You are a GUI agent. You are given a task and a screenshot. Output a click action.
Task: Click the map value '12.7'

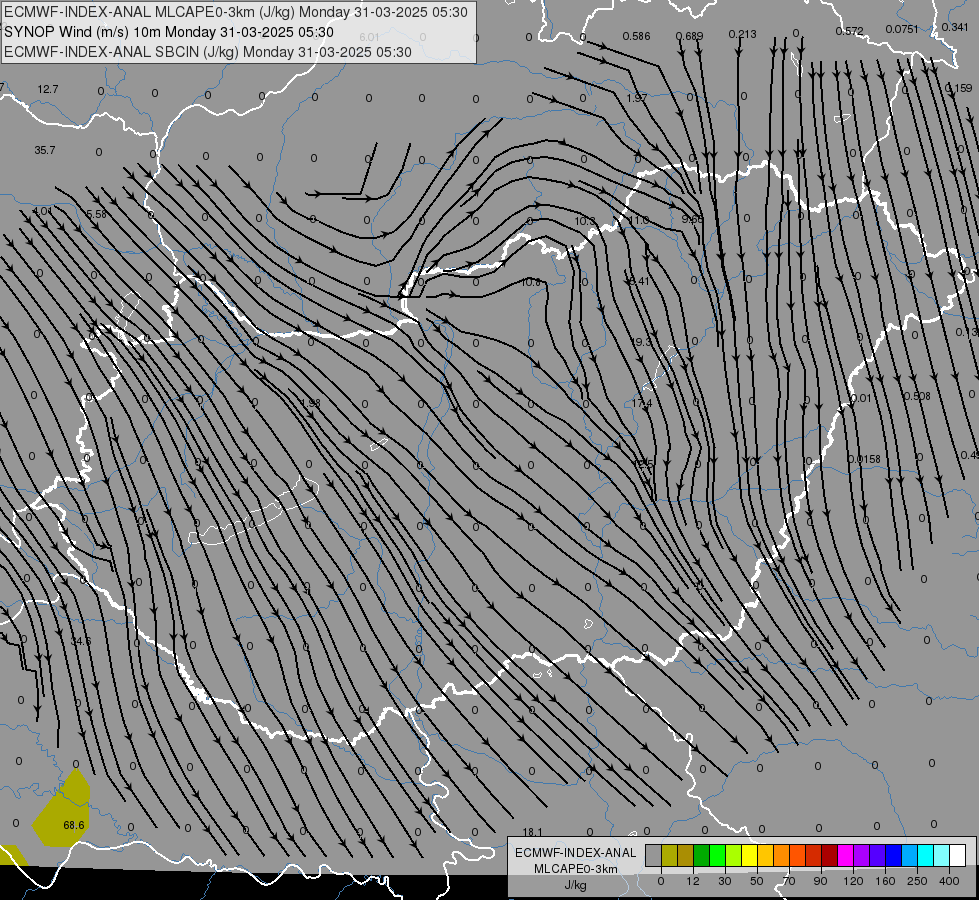[47, 89]
